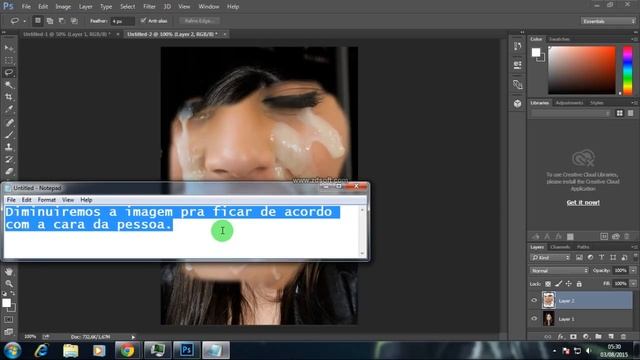Screen dimensions: 640x360
Task: Select the Eraser tool
Action: click(x=9, y=171)
